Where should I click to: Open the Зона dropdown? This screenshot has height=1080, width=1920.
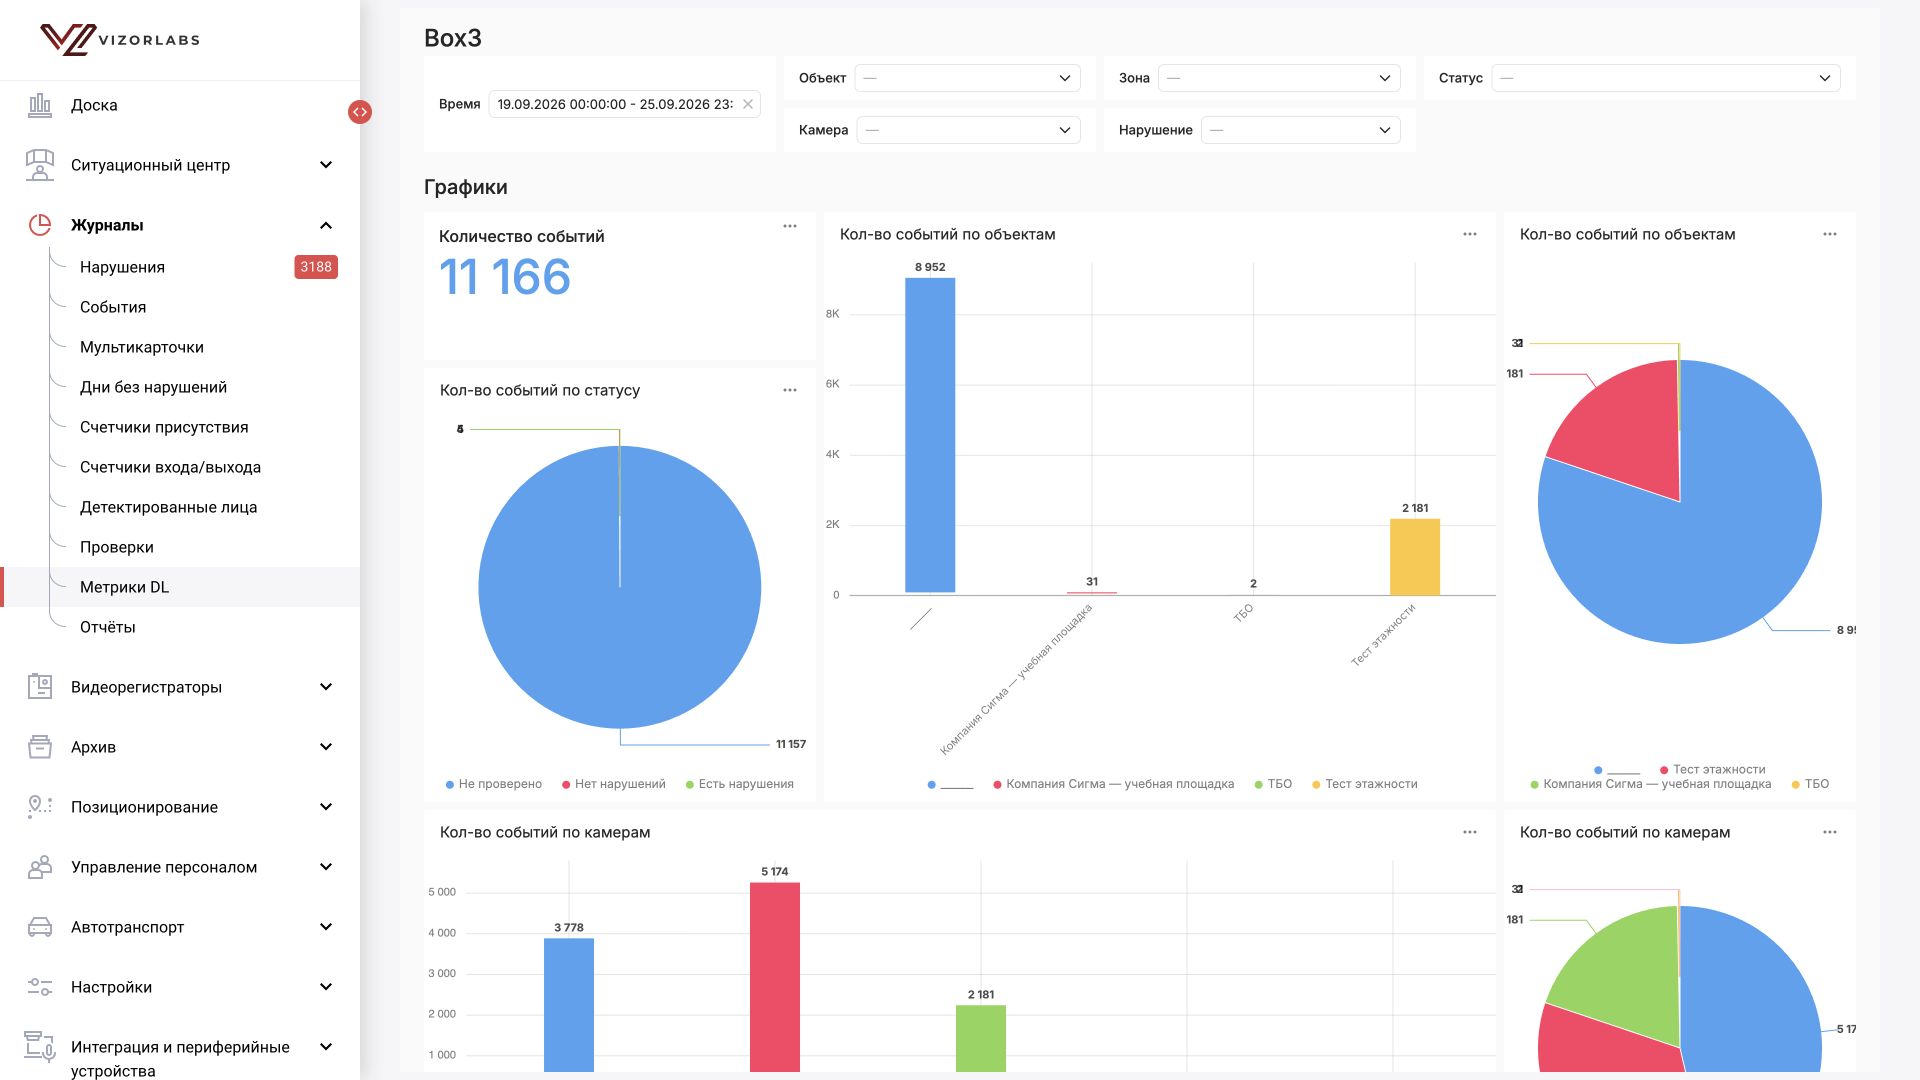(1279, 78)
